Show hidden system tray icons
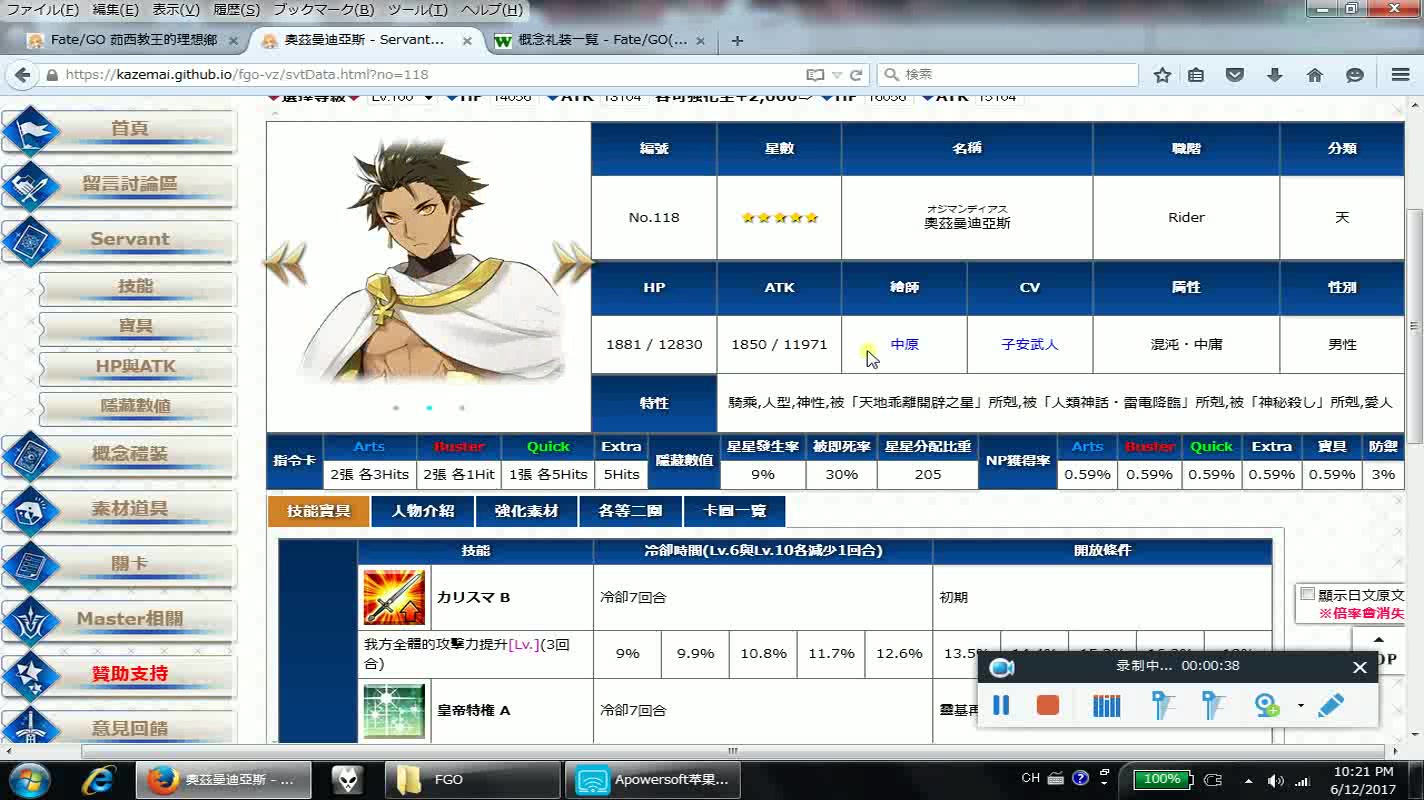The width and height of the screenshot is (1424, 800). coord(1248,781)
